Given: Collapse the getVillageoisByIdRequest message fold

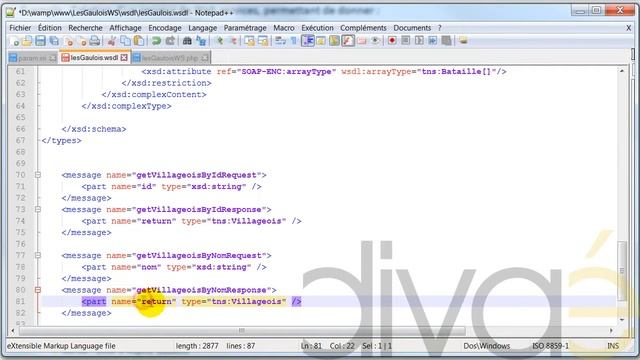Looking at the screenshot, I should tap(38, 175).
